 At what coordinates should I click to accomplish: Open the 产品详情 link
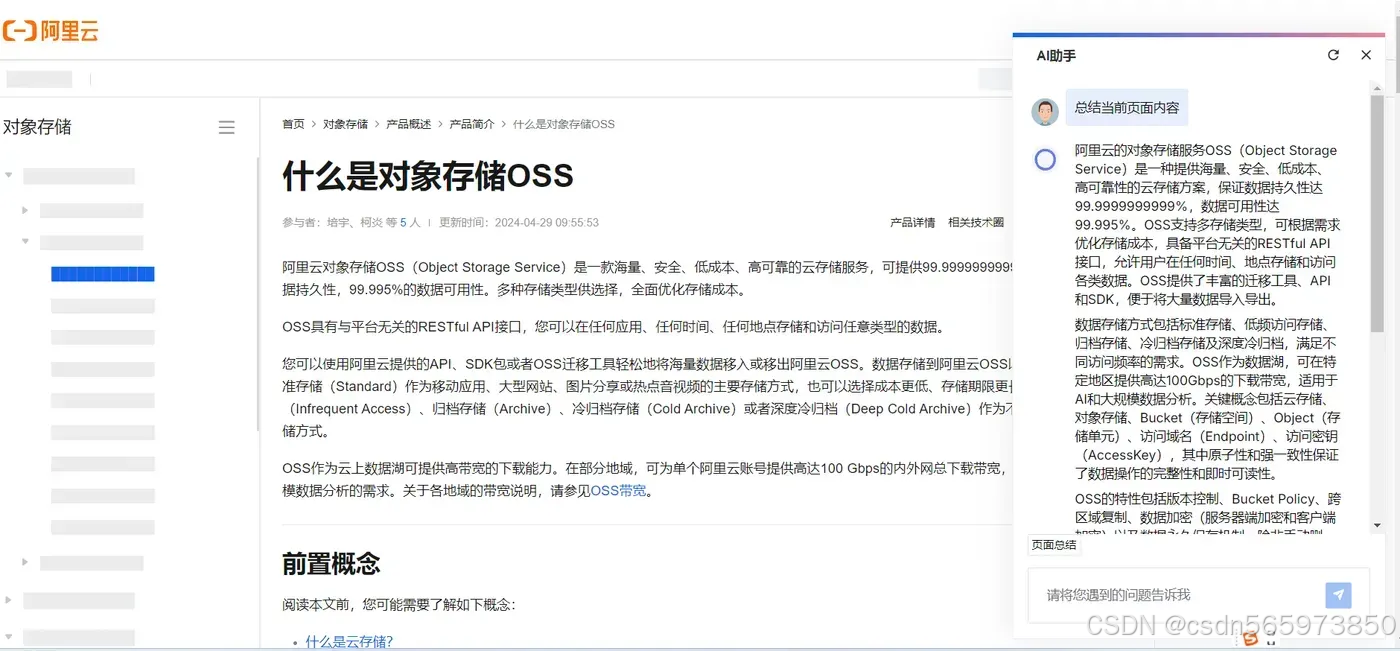(912, 223)
